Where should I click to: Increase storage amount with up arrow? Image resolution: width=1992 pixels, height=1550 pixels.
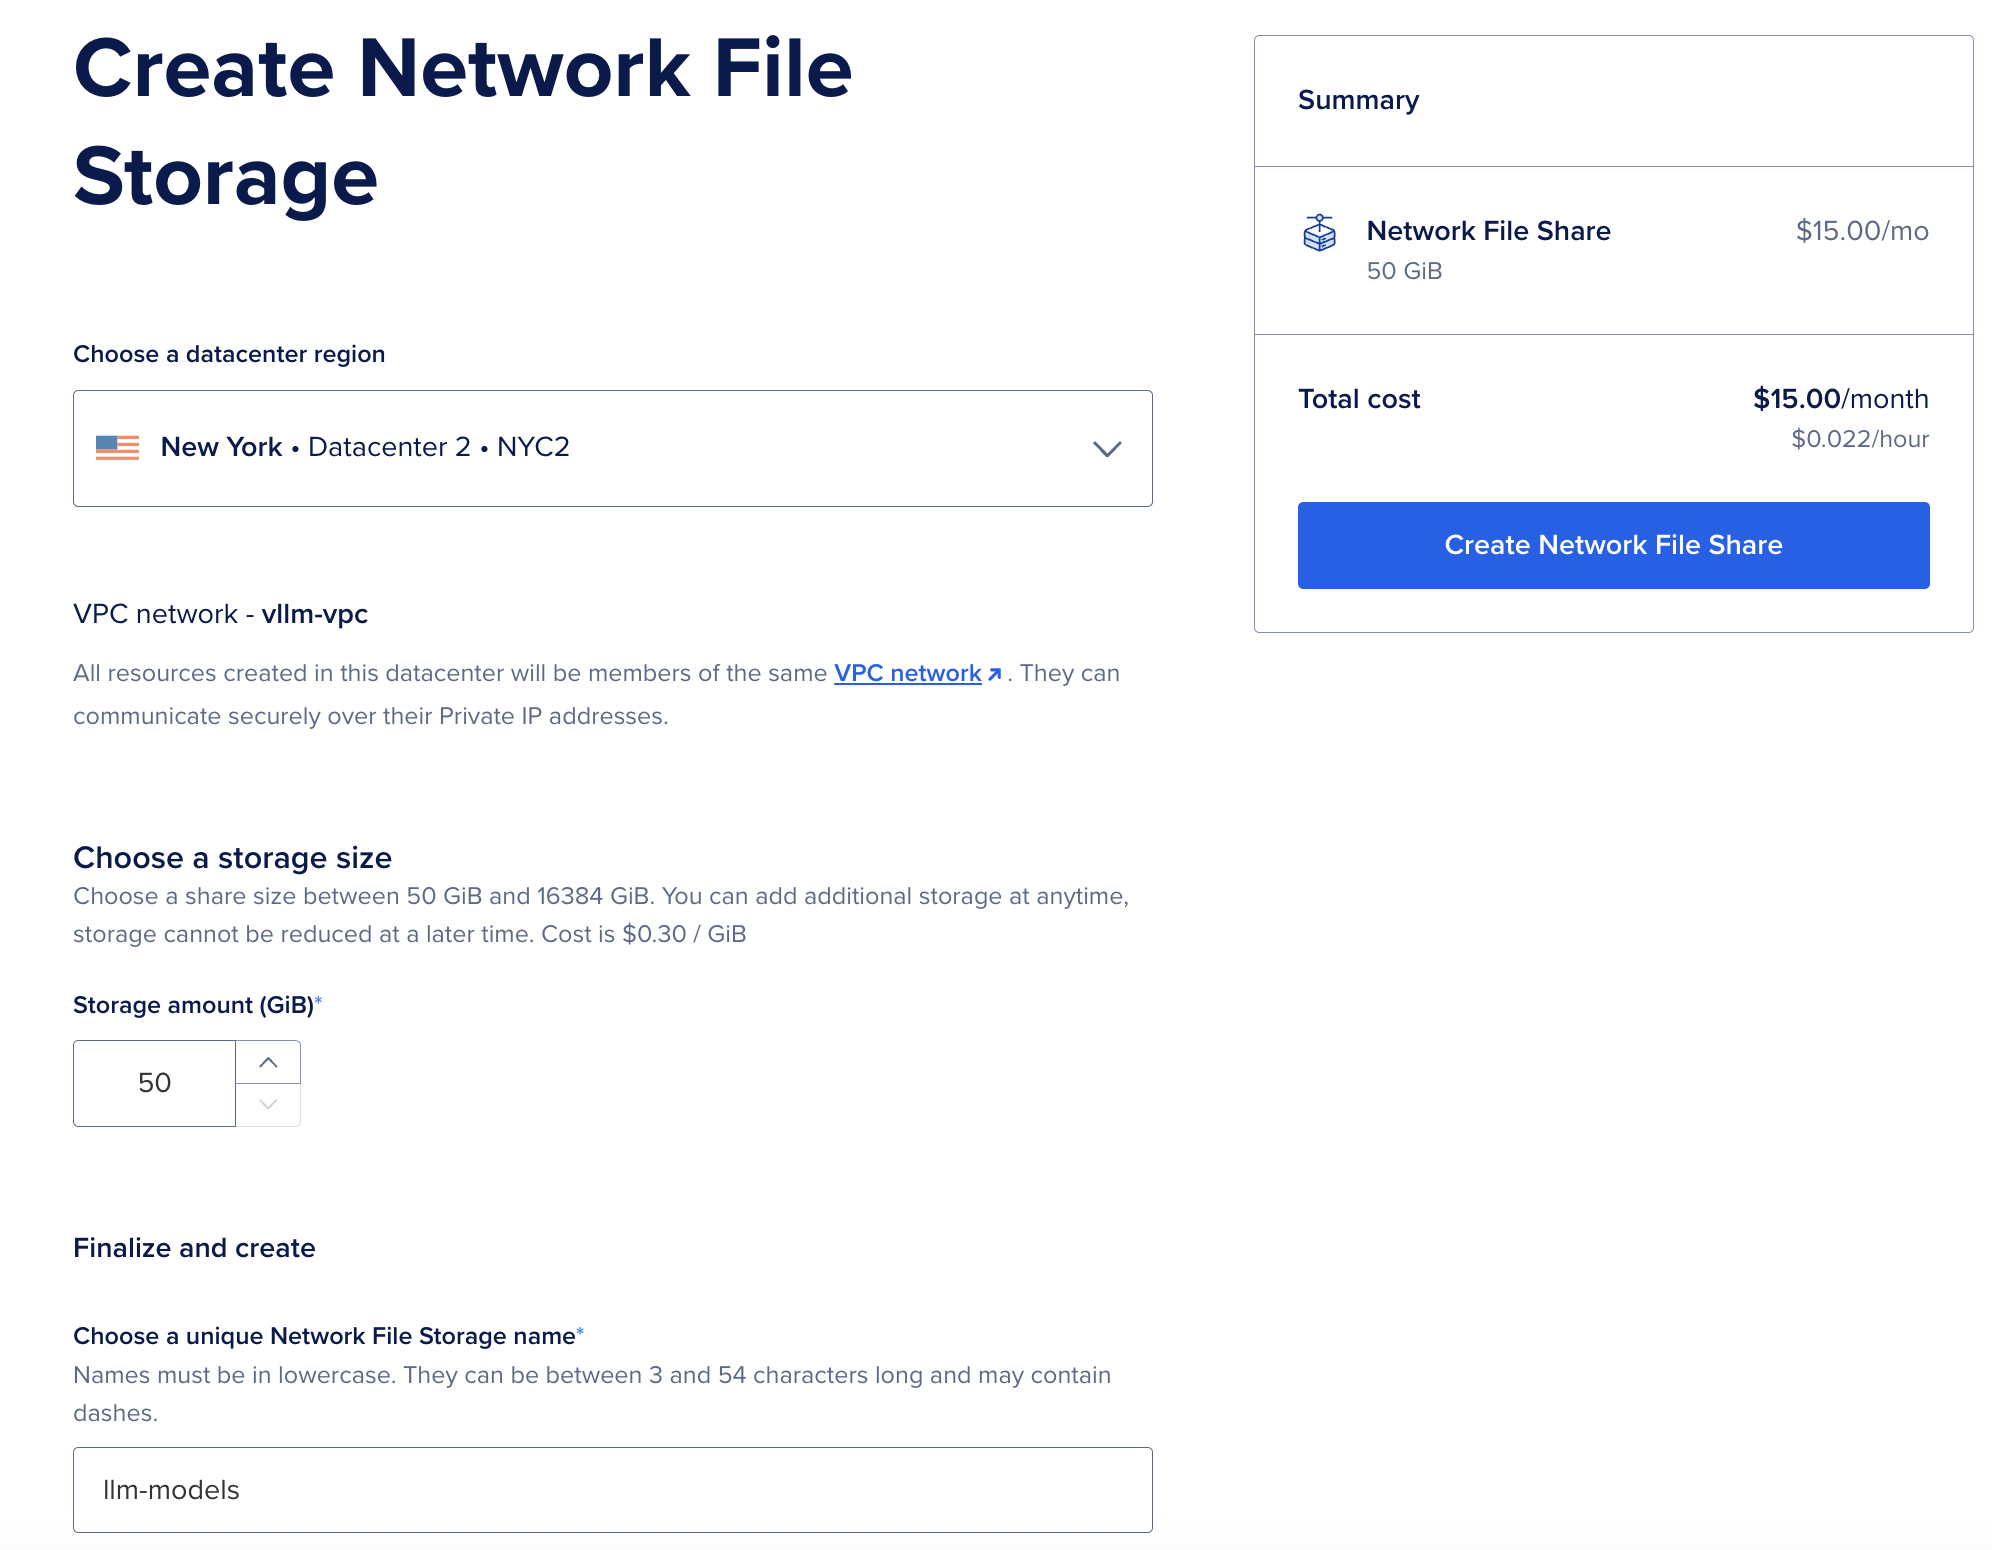(268, 1062)
